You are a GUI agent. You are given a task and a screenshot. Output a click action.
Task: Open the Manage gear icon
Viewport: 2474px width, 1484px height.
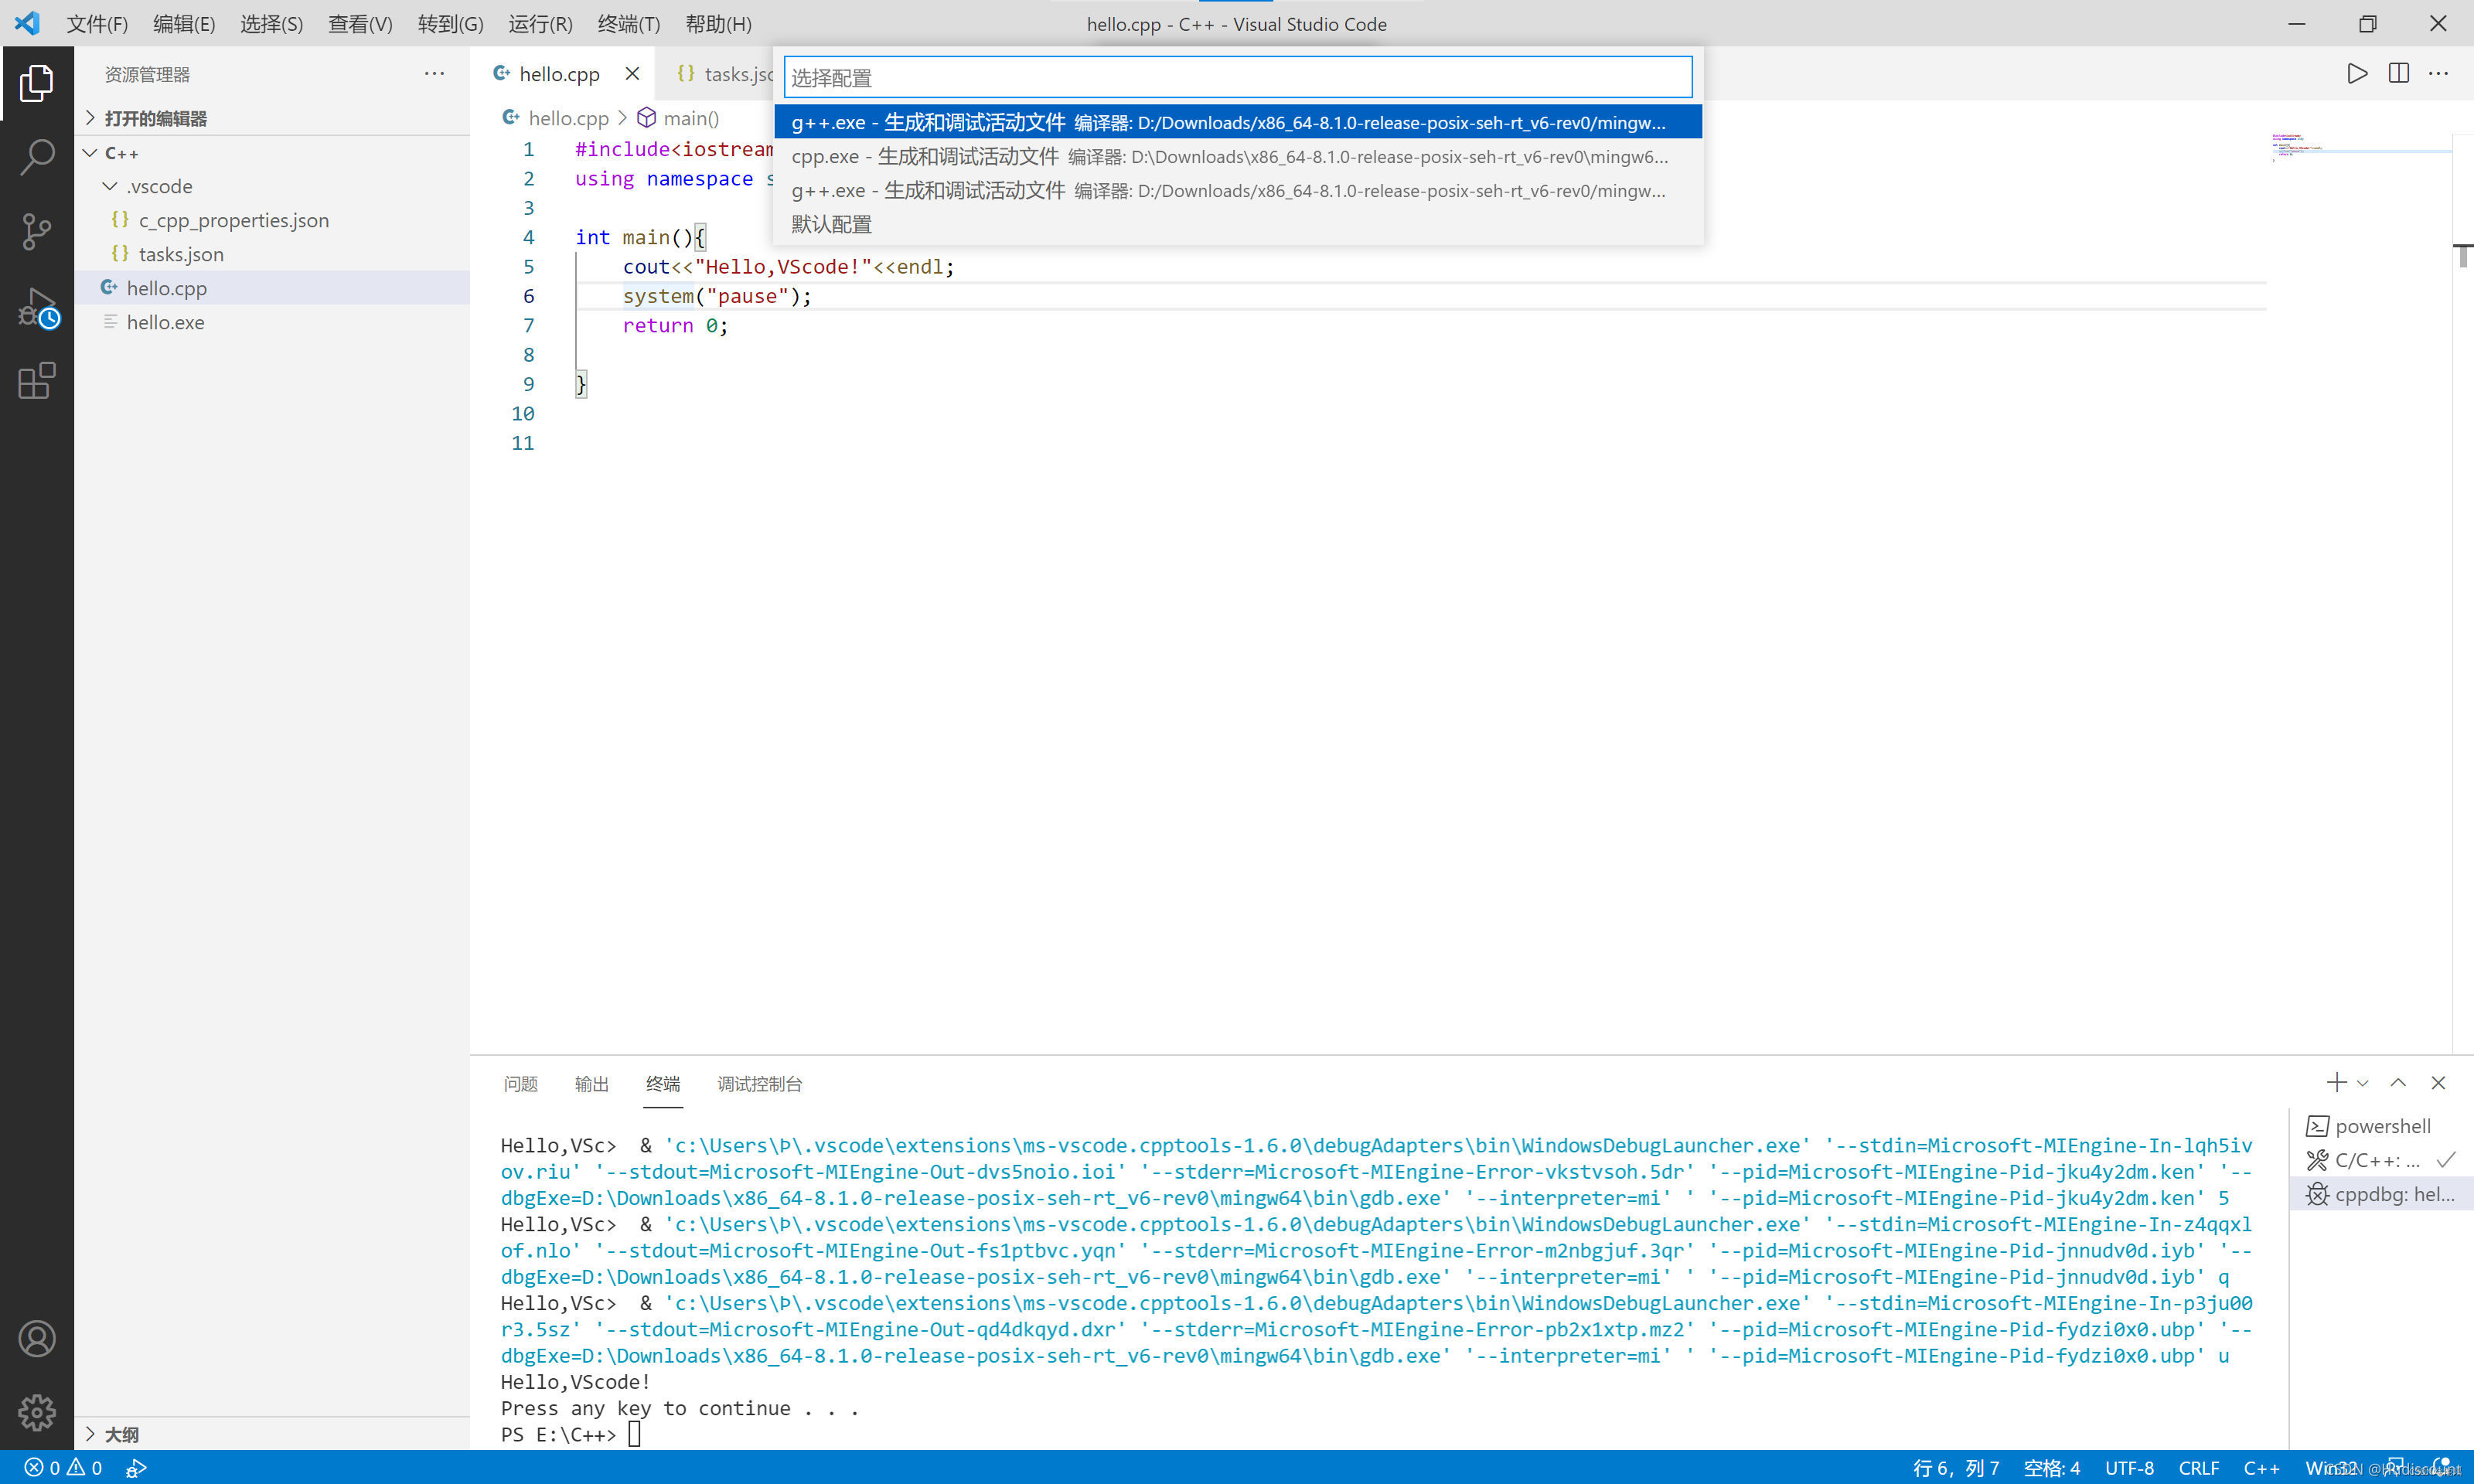(37, 1412)
